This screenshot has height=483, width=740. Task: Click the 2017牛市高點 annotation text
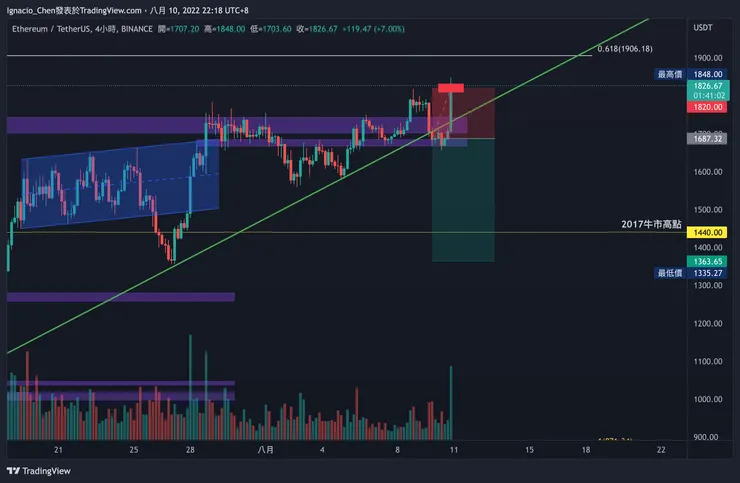[651, 224]
